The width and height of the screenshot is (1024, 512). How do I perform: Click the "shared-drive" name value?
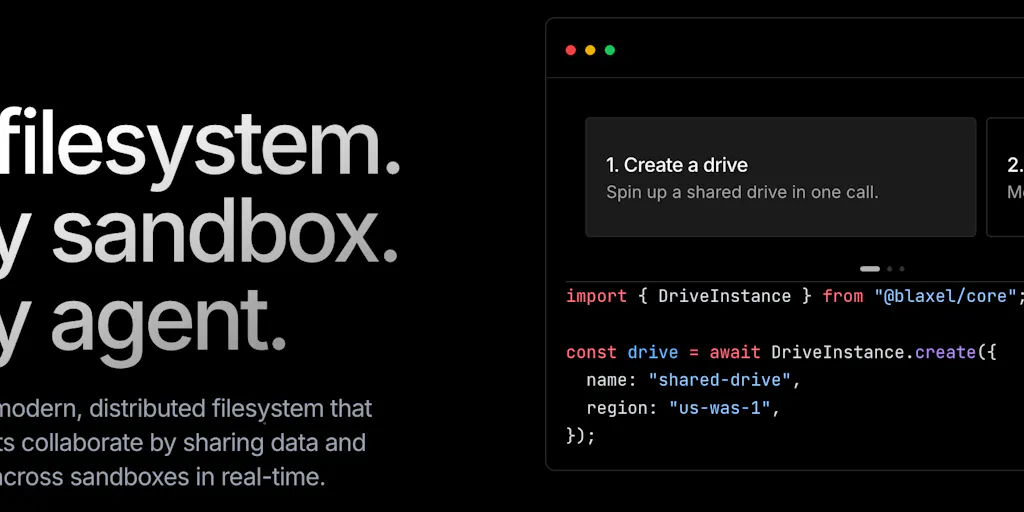(720, 379)
